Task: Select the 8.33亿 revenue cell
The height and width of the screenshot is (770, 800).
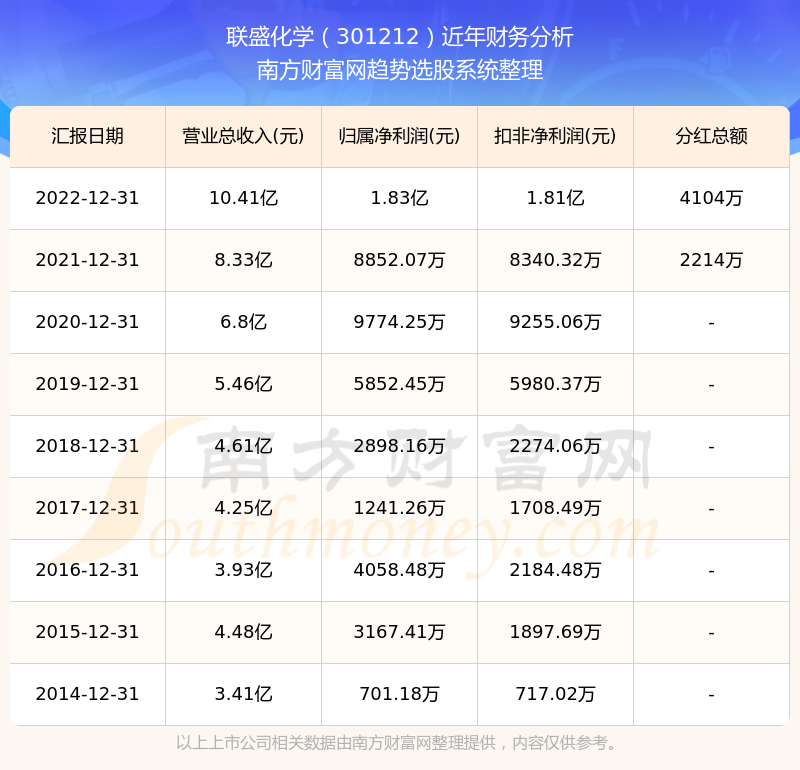Action: point(243,260)
